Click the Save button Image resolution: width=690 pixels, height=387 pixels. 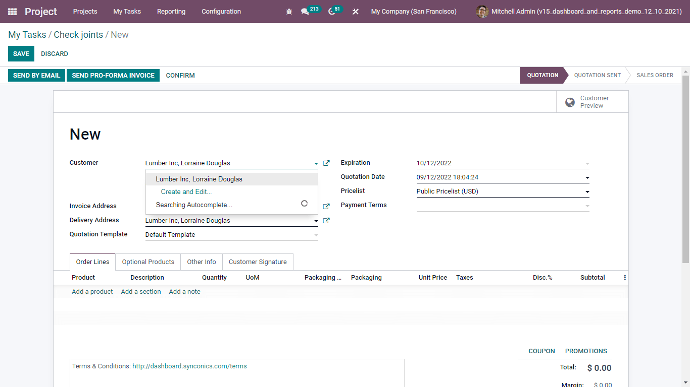pos(21,54)
